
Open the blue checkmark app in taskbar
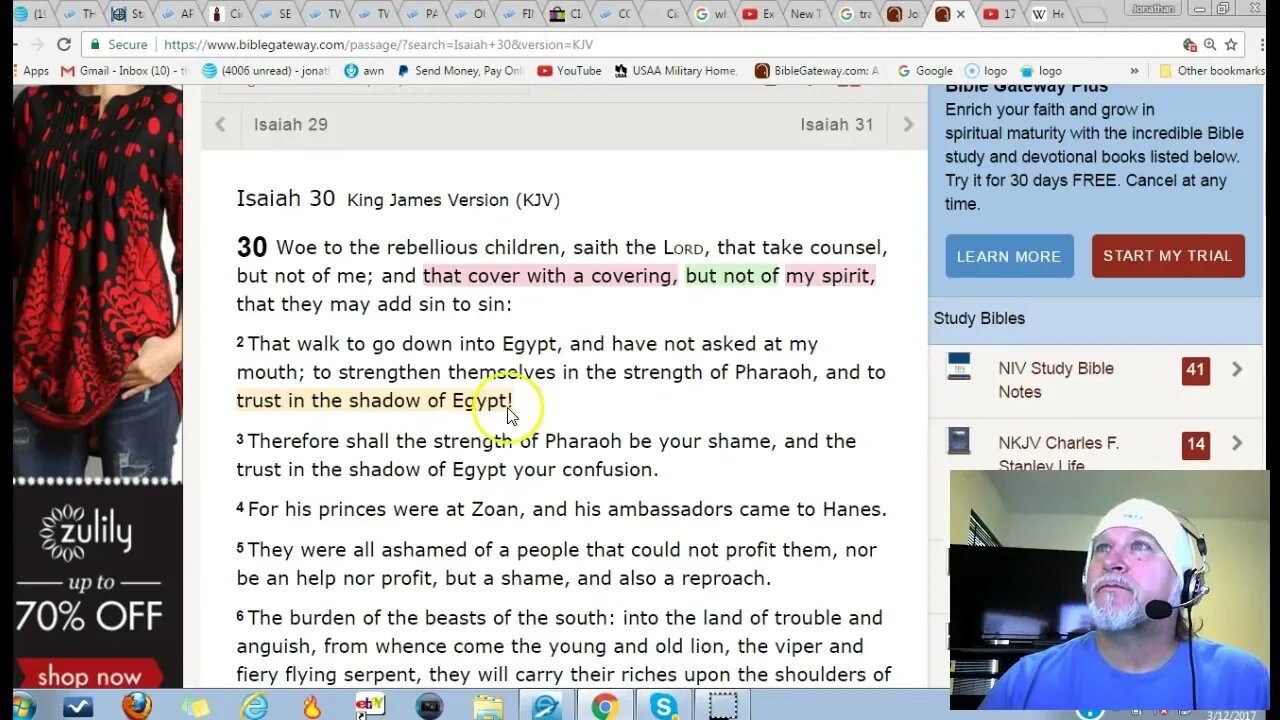coord(78,706)
